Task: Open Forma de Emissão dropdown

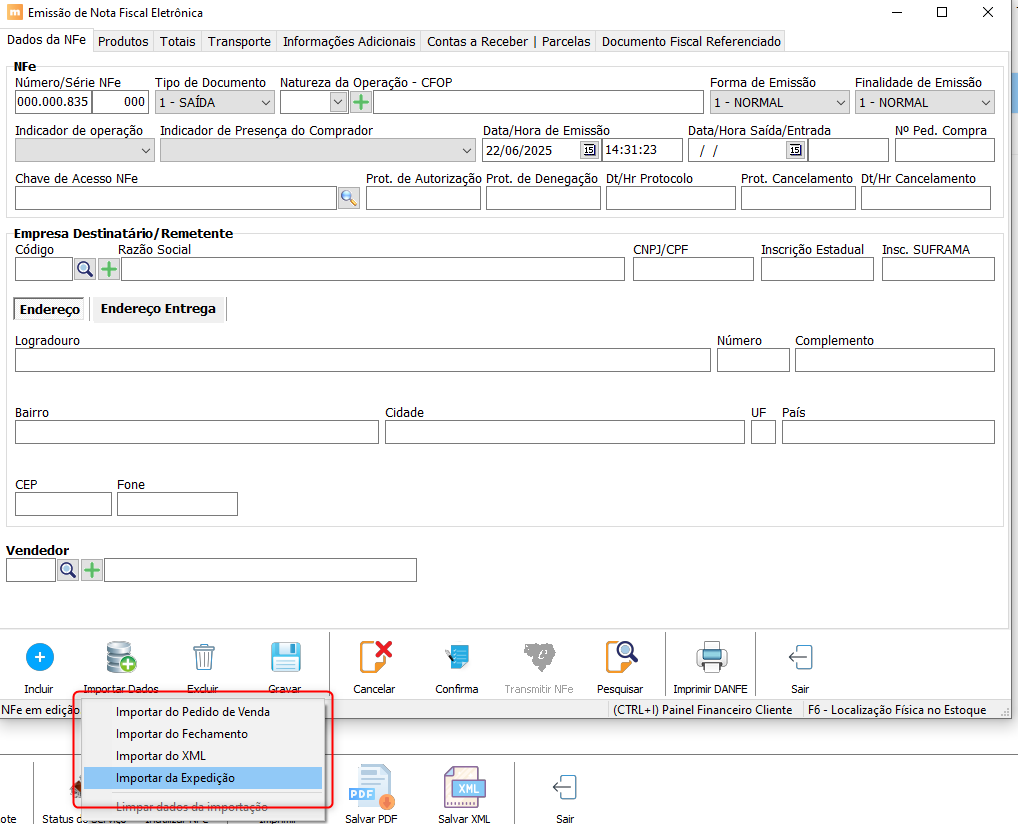Action: click(x=839, y=102)
